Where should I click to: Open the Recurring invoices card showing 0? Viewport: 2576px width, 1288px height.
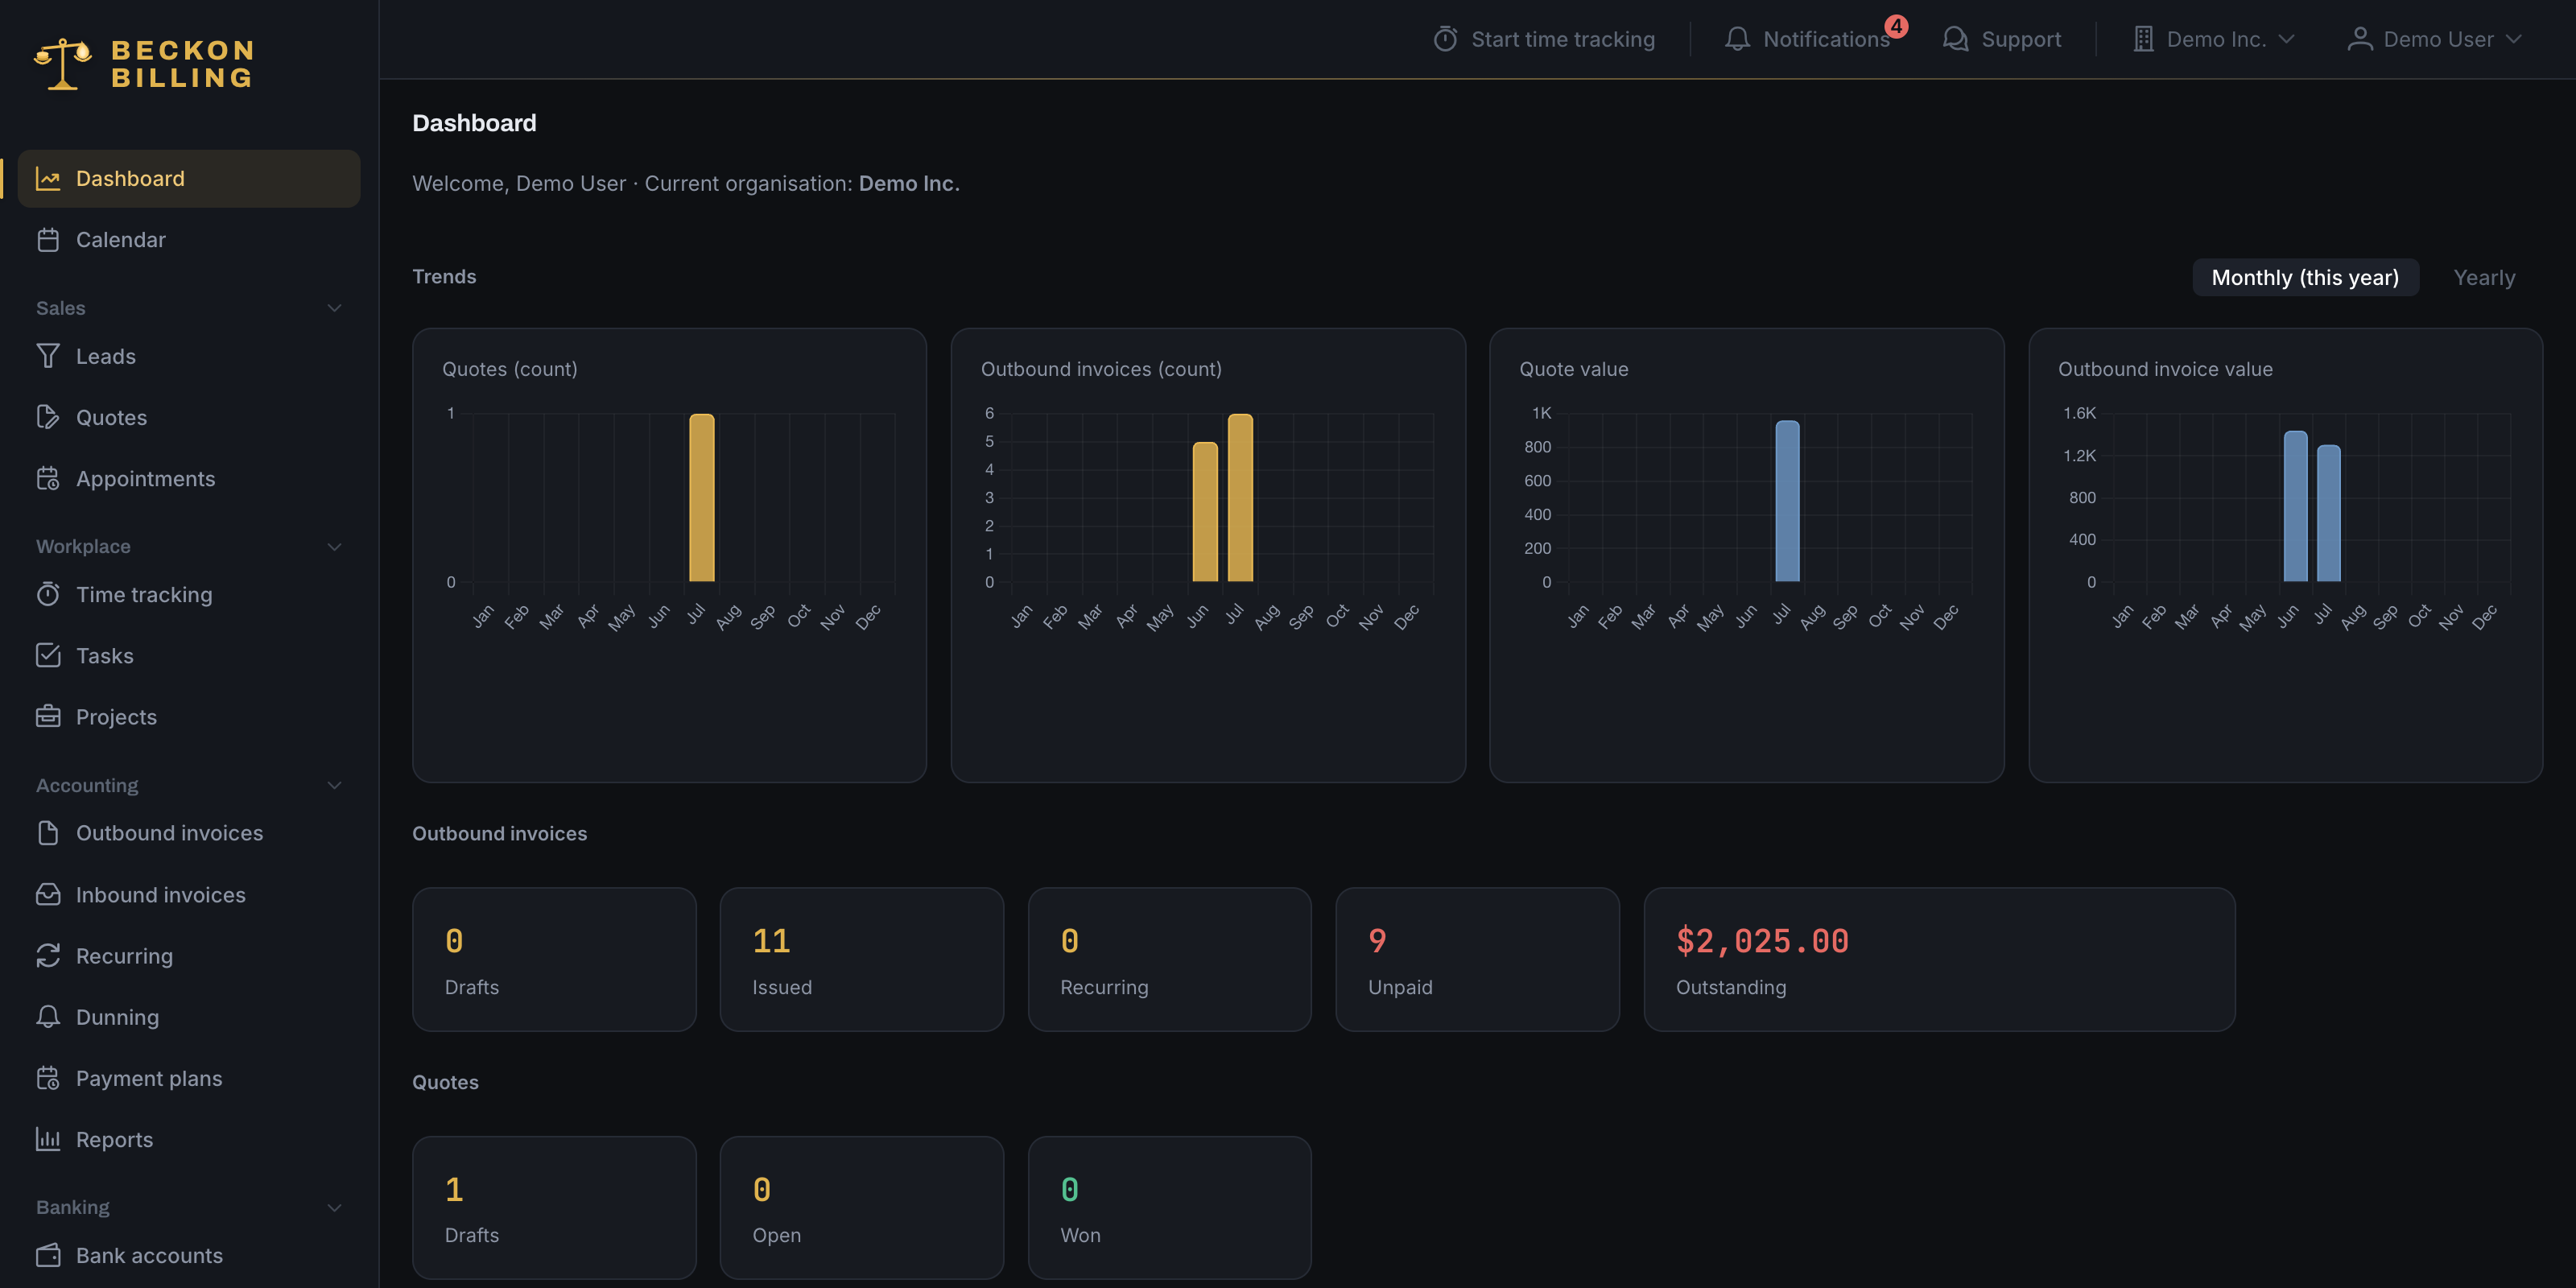pyautogui.click(x=1170, y=960)
